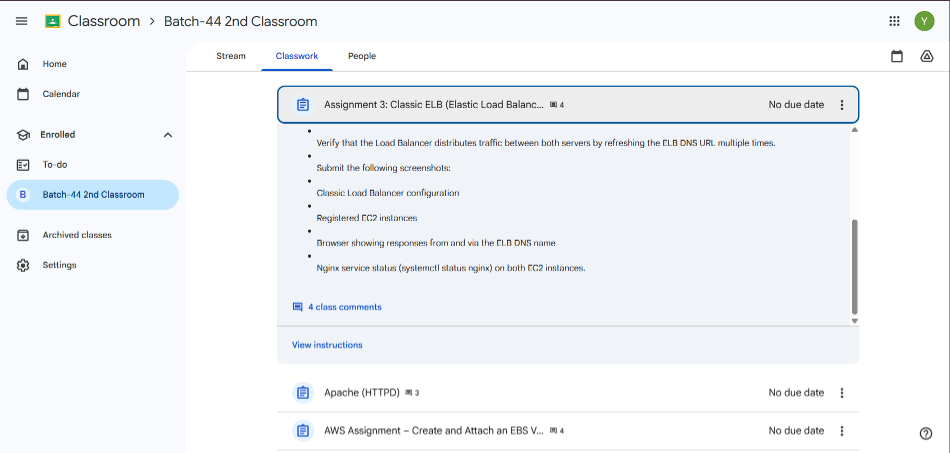Open the Google Calendar icon in tab bar

click(x=897, y=56)
